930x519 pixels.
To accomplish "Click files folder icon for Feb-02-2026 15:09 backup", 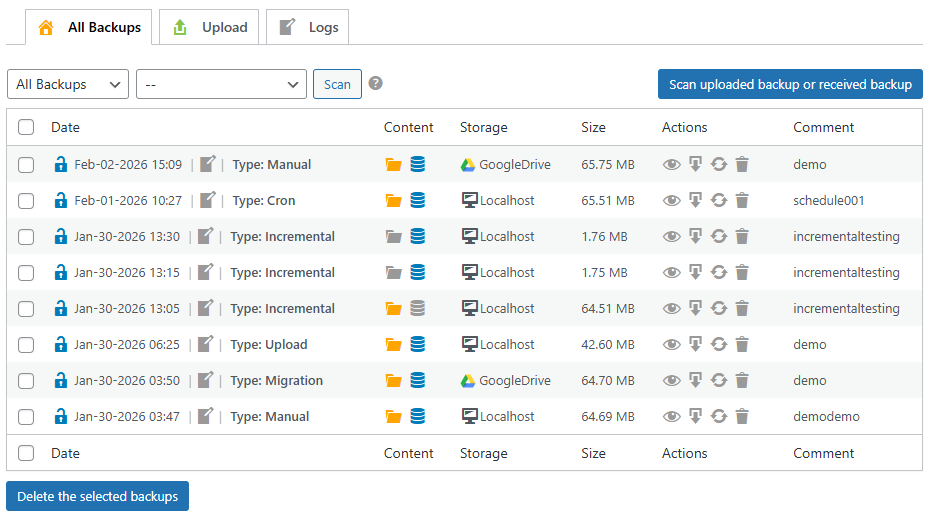I will [x=393, y=164].
